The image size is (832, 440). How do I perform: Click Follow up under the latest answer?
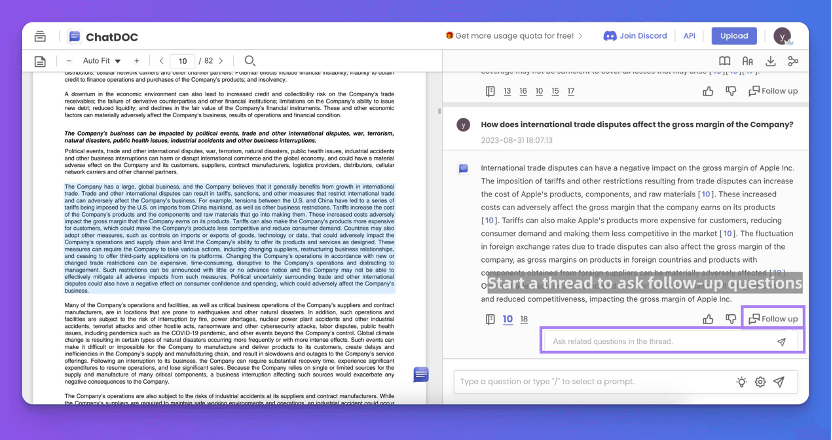[x=773, y=319]
